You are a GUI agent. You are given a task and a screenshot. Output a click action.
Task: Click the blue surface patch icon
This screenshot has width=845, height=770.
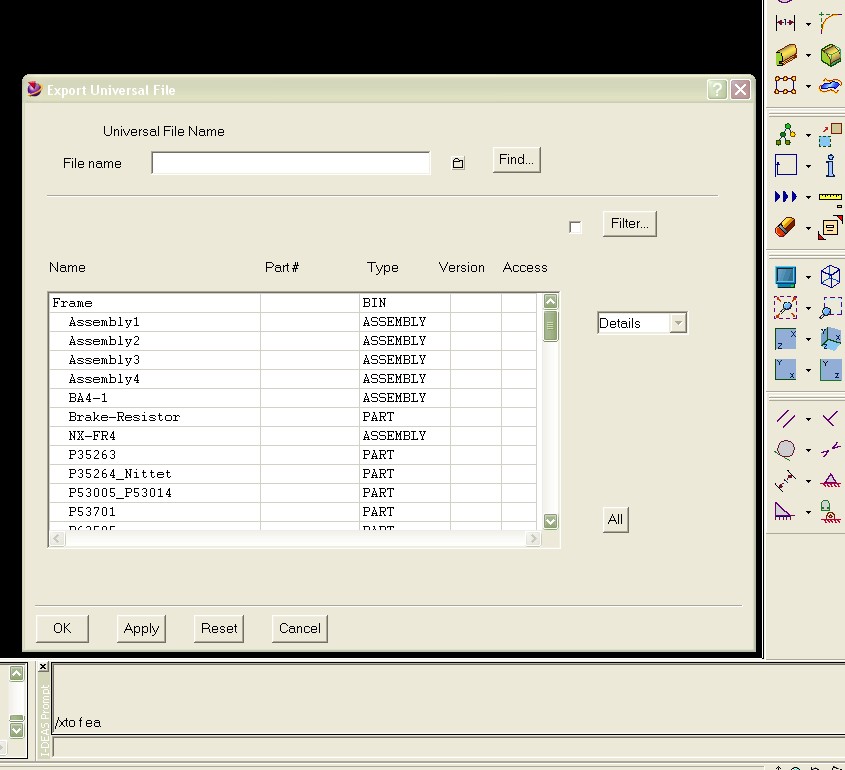pyautogui.click(x=830, y=85)
